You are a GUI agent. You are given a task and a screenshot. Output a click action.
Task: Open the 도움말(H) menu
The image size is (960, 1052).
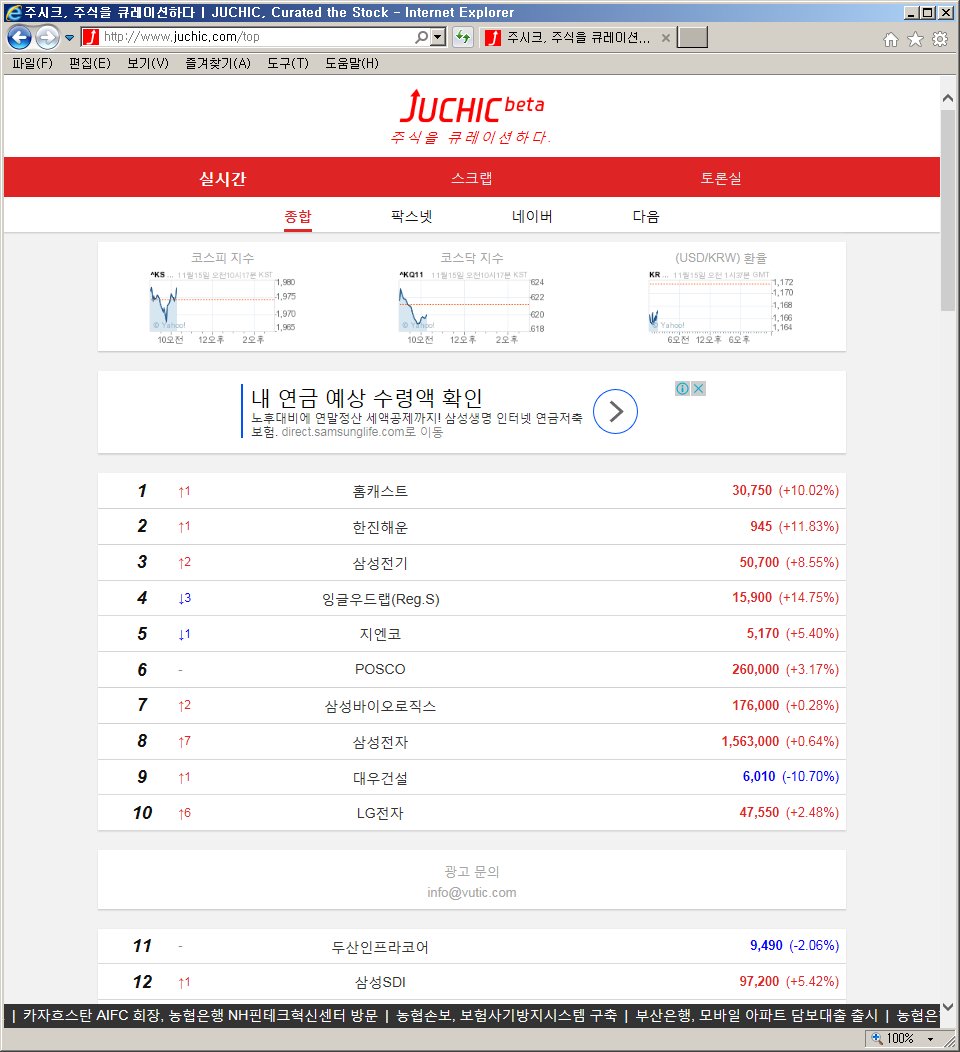[x=352, y=63]
